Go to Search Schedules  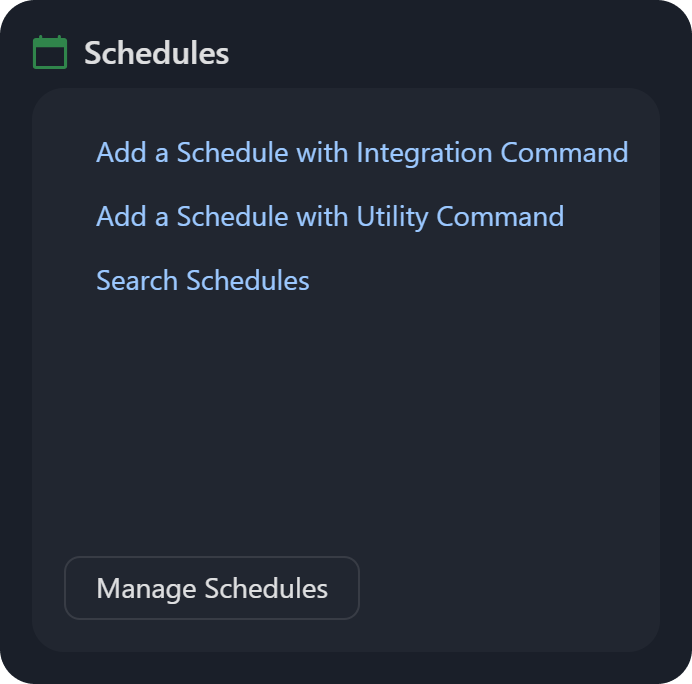[203, 281]
